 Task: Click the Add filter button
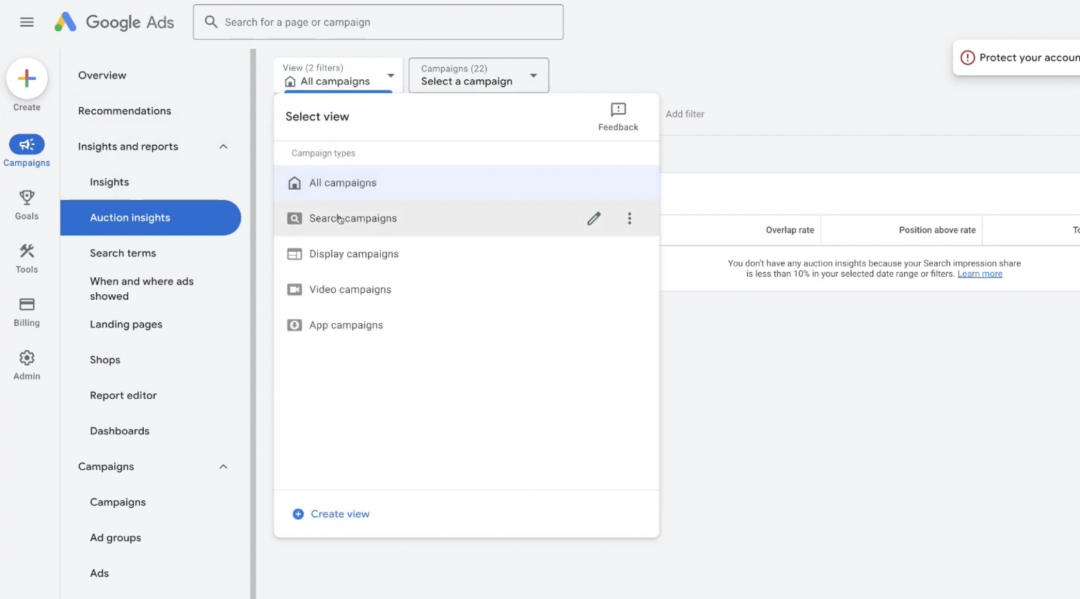coord(685,114)
